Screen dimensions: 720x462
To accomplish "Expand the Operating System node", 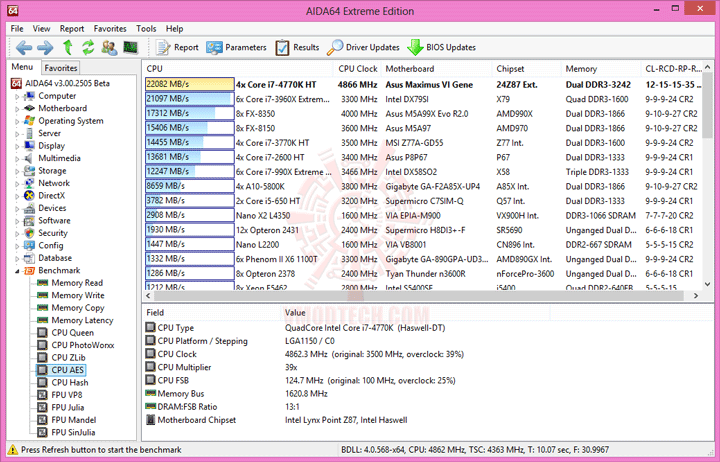I will pos(17,121).
